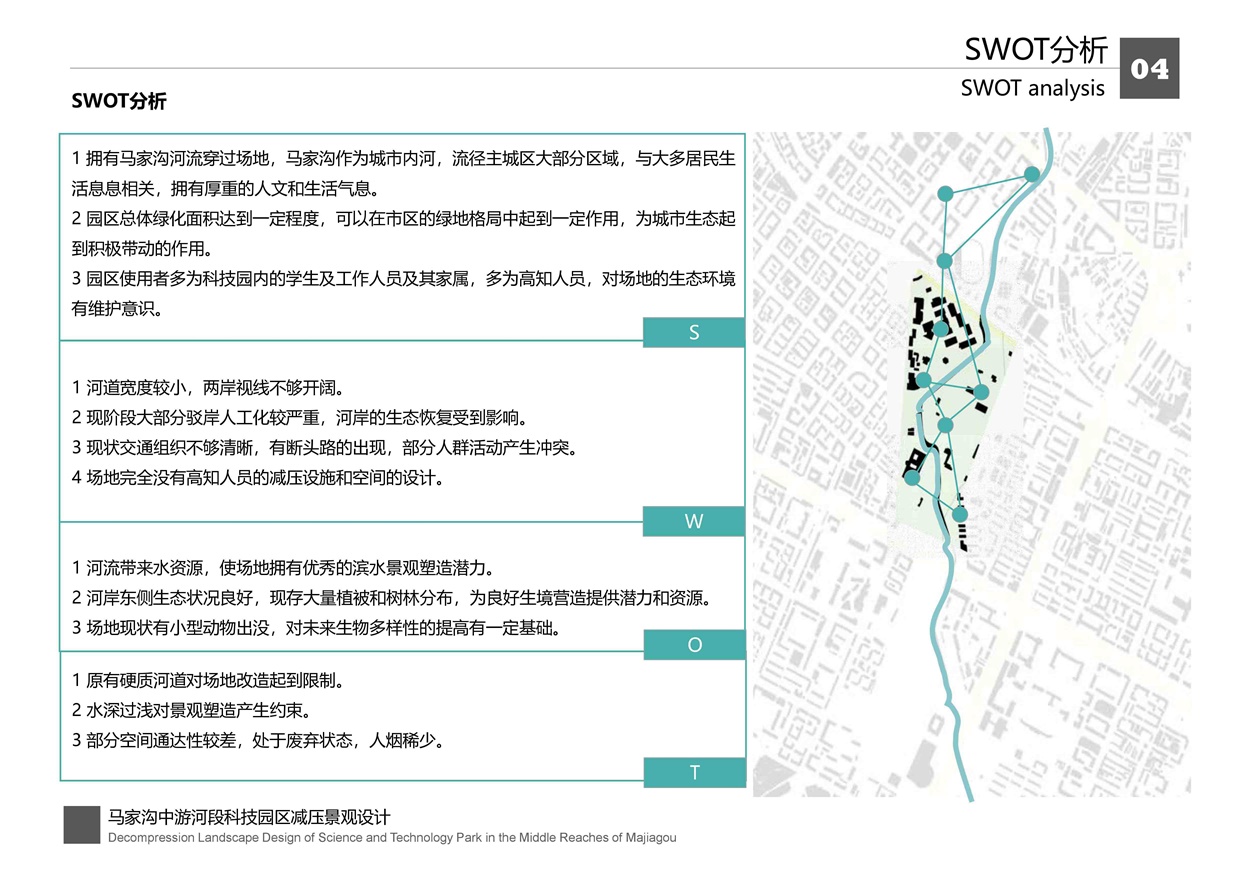Click the 'SWOT analysis' English title
Viewport: 1240px width, 877px height.
[1033, 88]
